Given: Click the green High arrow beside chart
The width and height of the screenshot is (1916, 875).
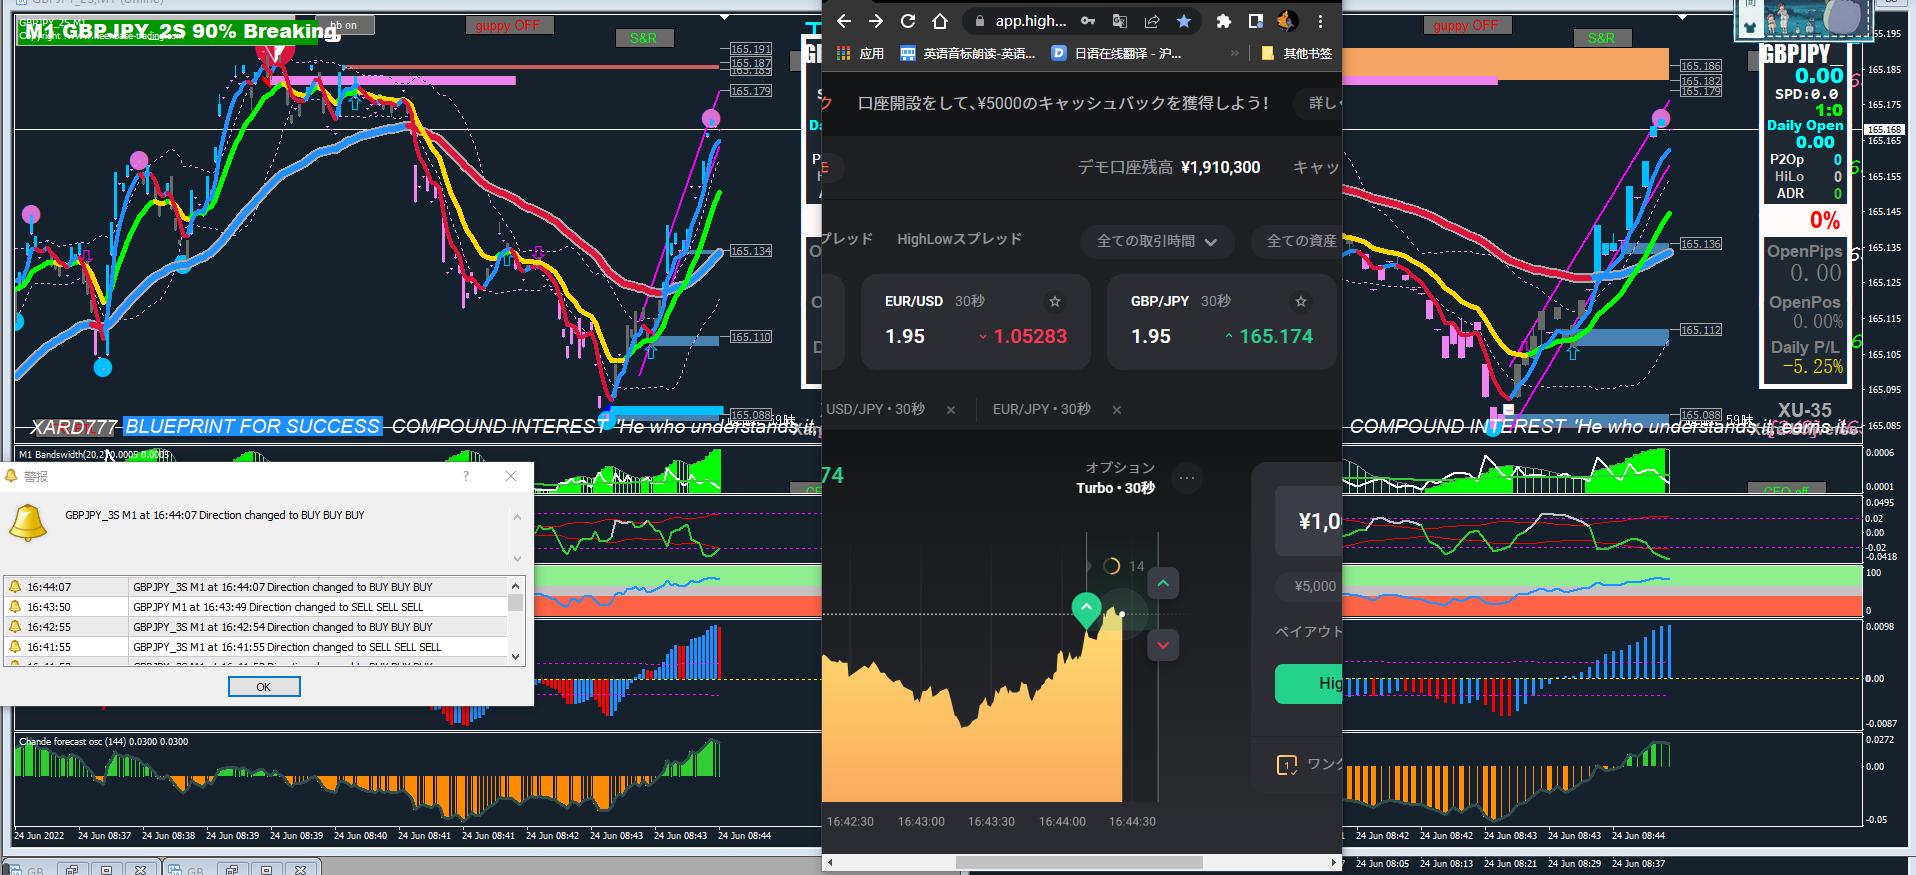Looking at the screenshot, I should click(x=1163, y=583).
